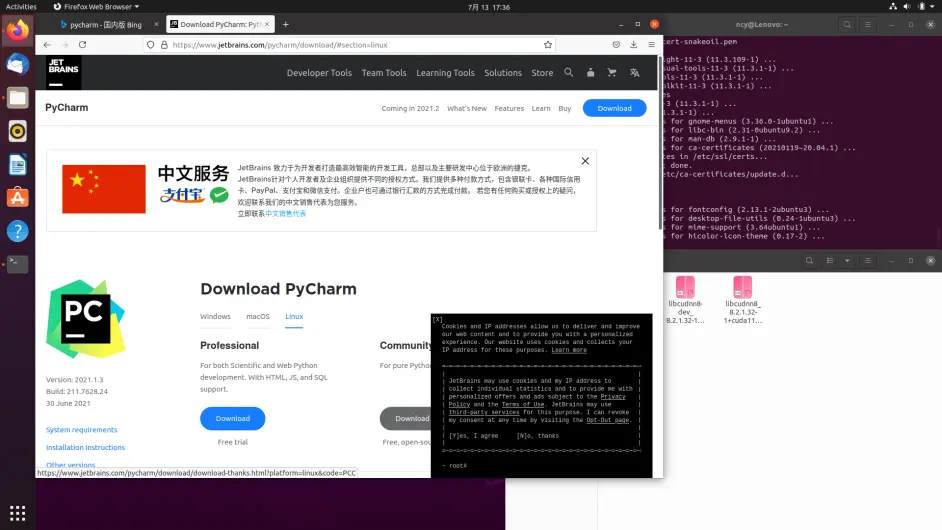The image size is (942, 530).
Task: Save to Pocket using the Pocket icon
Action: 616,44
